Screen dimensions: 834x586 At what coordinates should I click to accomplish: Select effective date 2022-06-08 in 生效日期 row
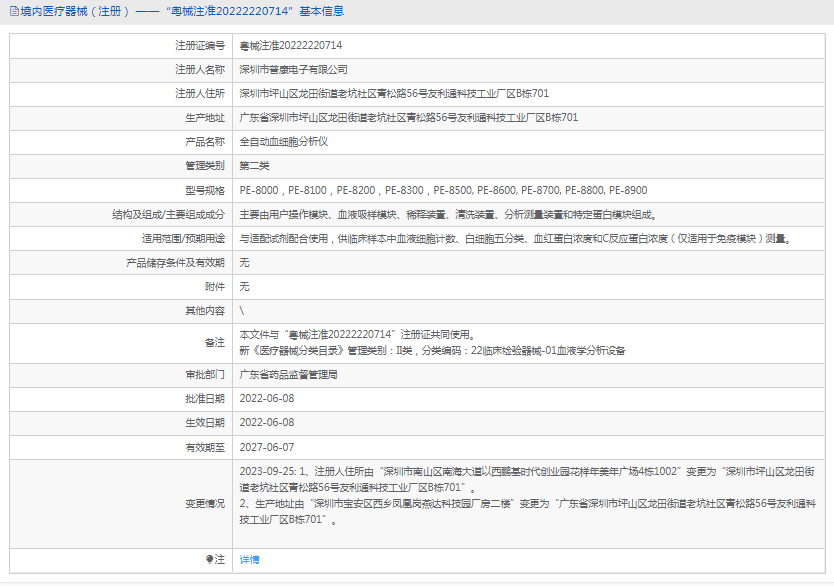coord(266,423)
